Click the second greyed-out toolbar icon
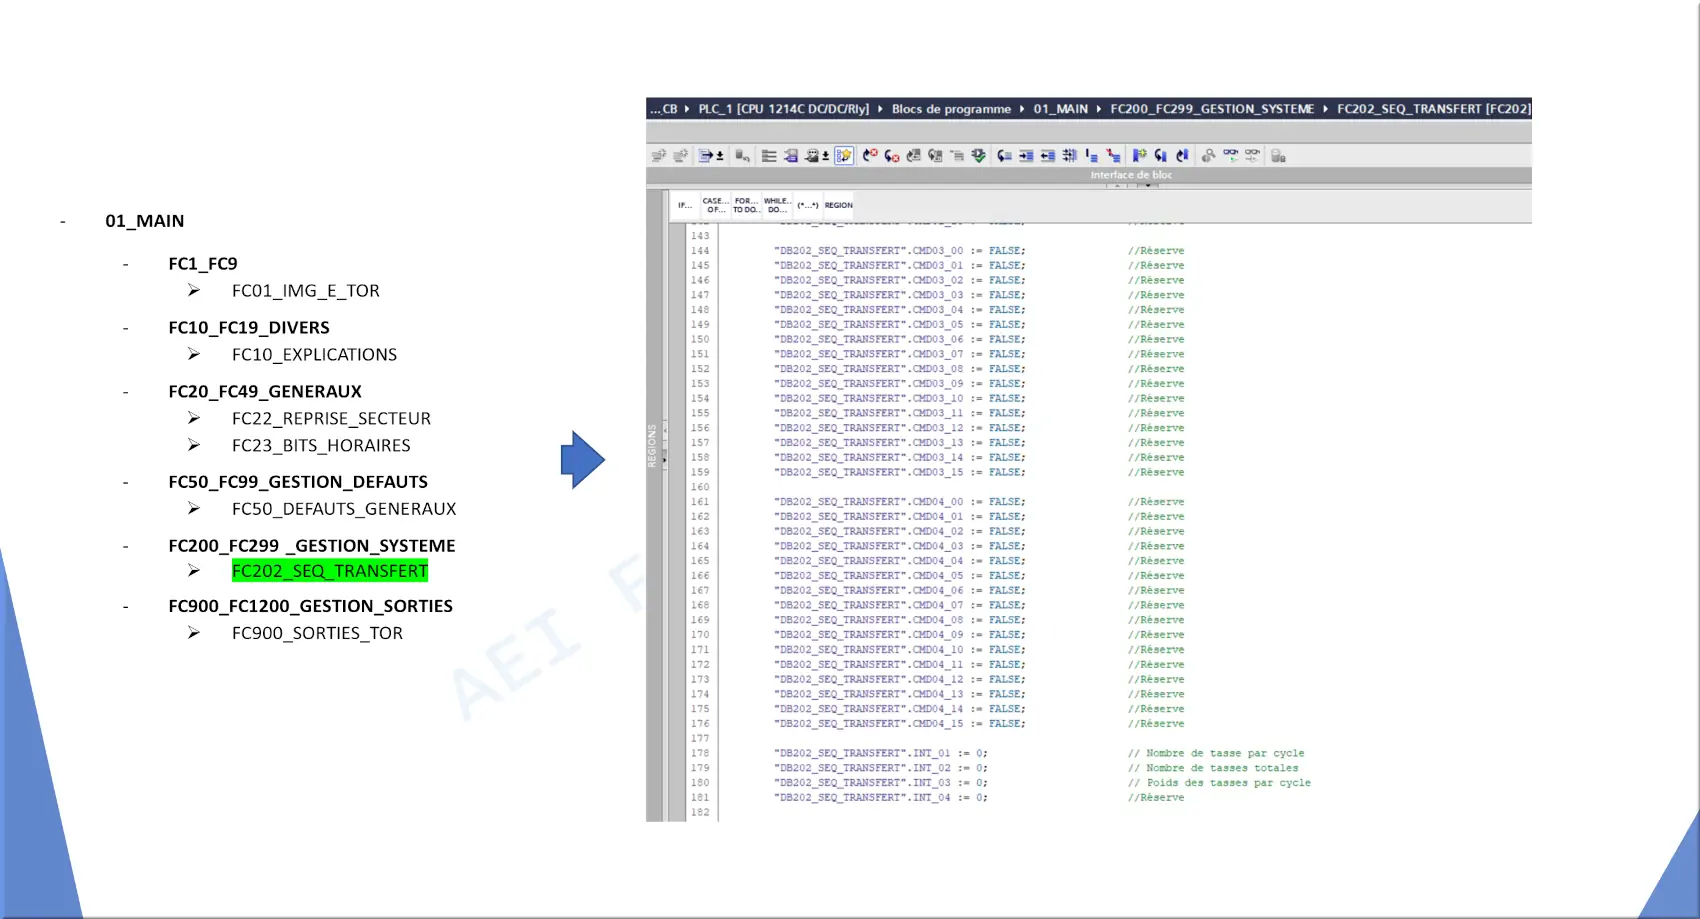 [680, 156]
